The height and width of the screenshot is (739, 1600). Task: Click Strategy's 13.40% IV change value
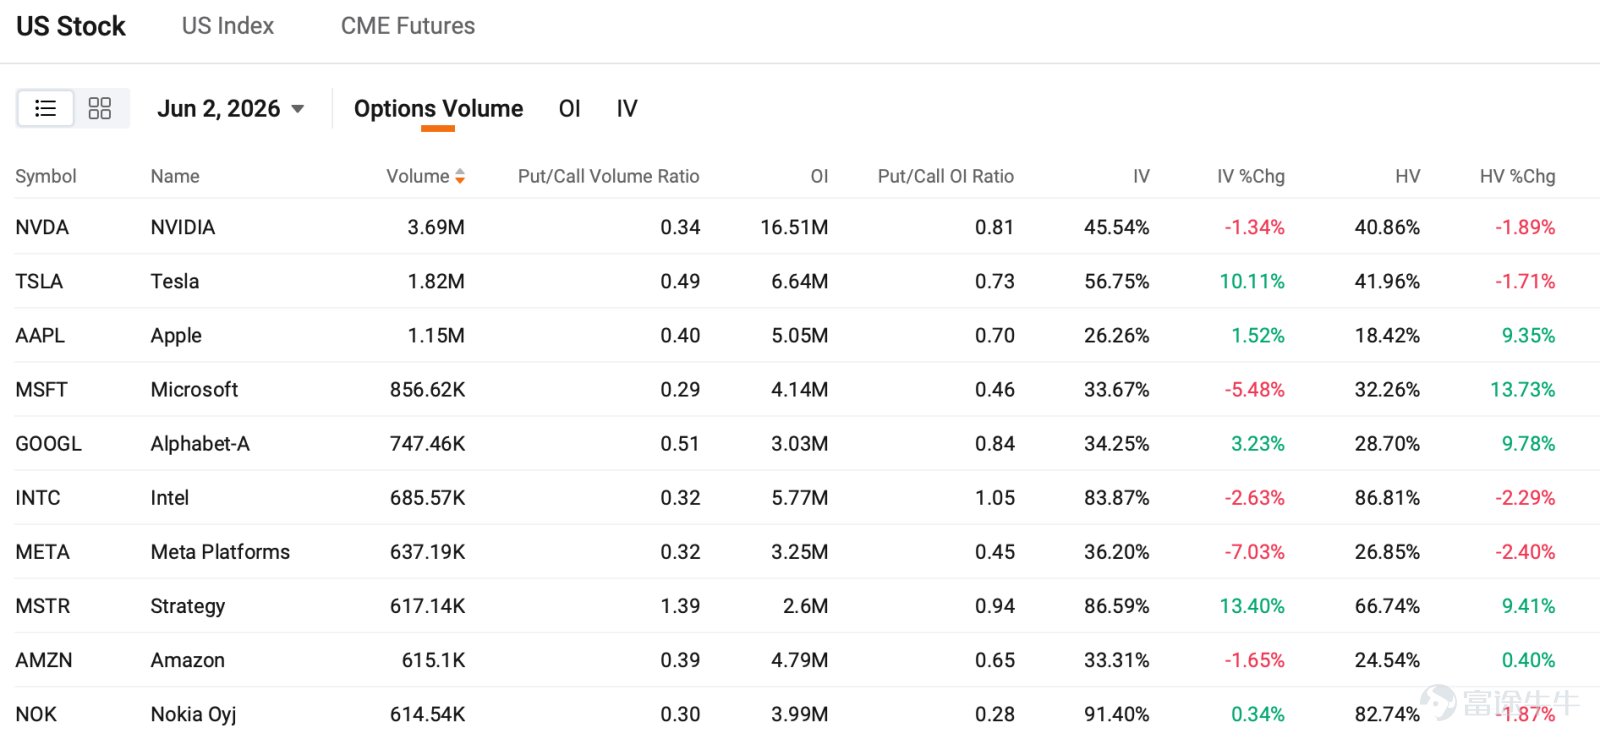tap(1252, 605)
